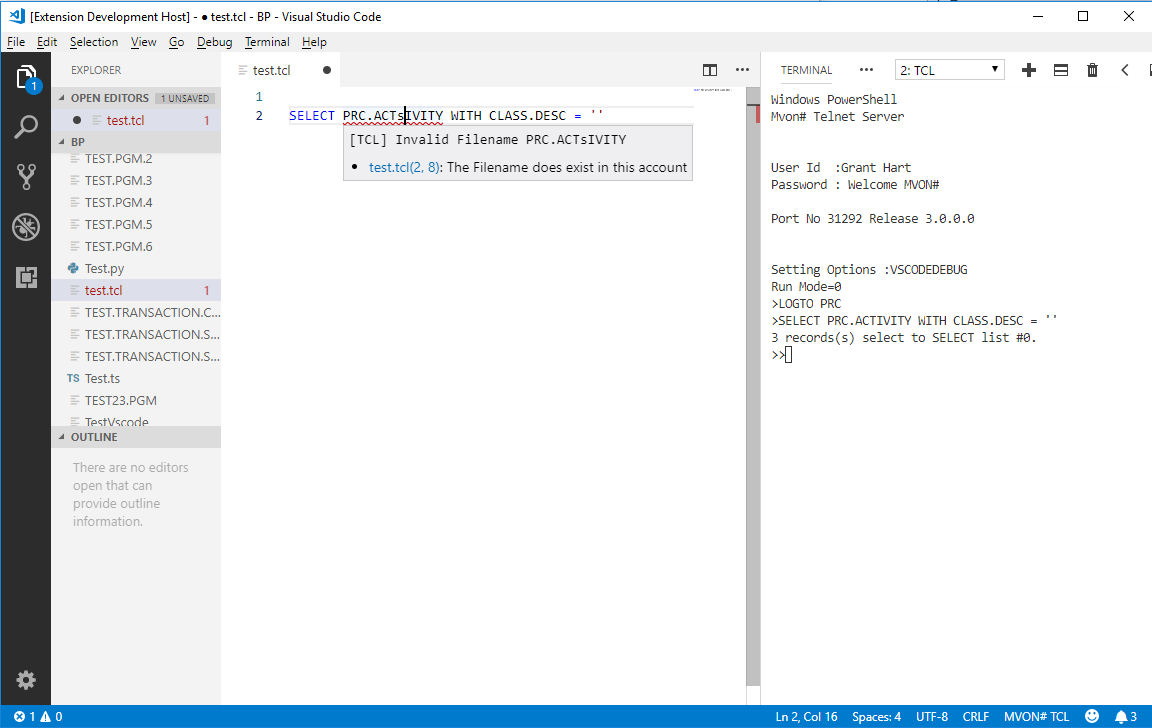This screenshot has height=728, width=1152.
Task: Click CLASS.DESC in line 2
Action: click(528, 115)
